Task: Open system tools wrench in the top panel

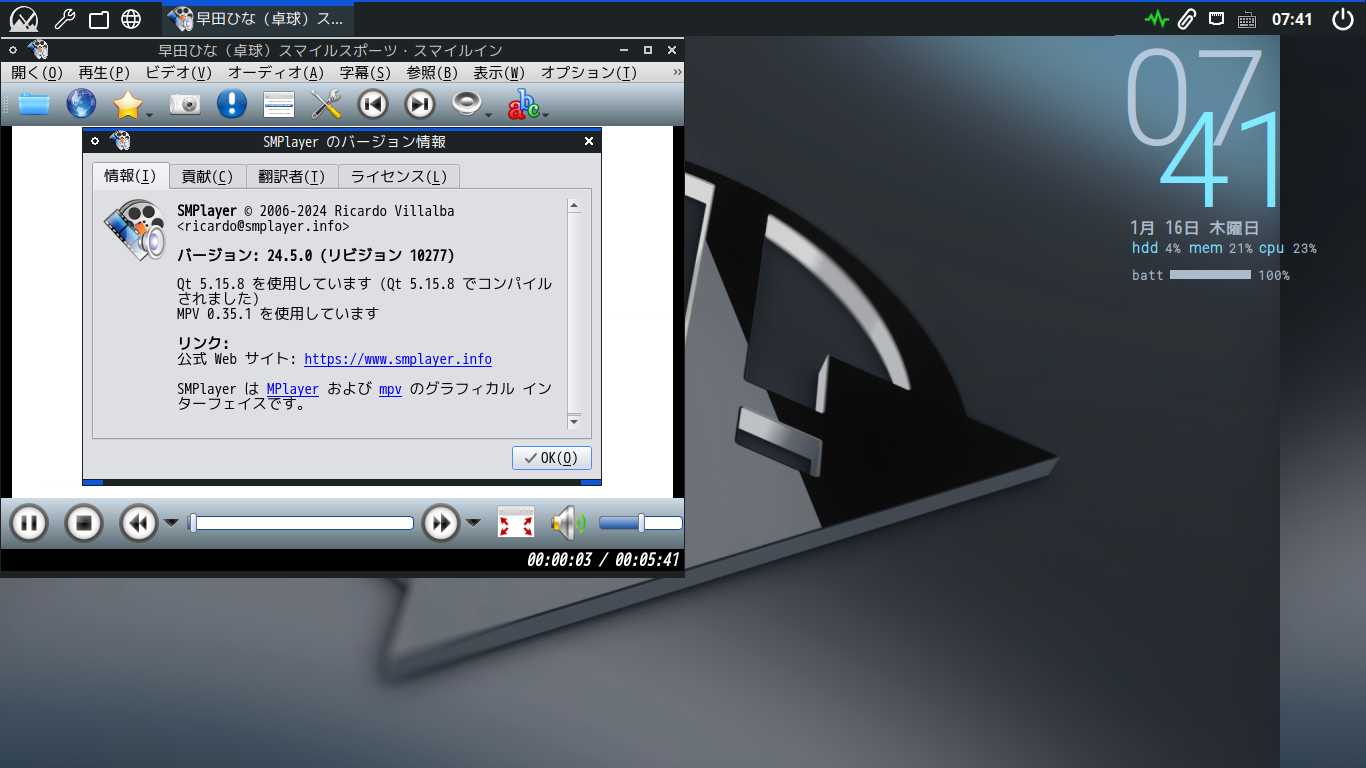Action: (x=63, y=18)
